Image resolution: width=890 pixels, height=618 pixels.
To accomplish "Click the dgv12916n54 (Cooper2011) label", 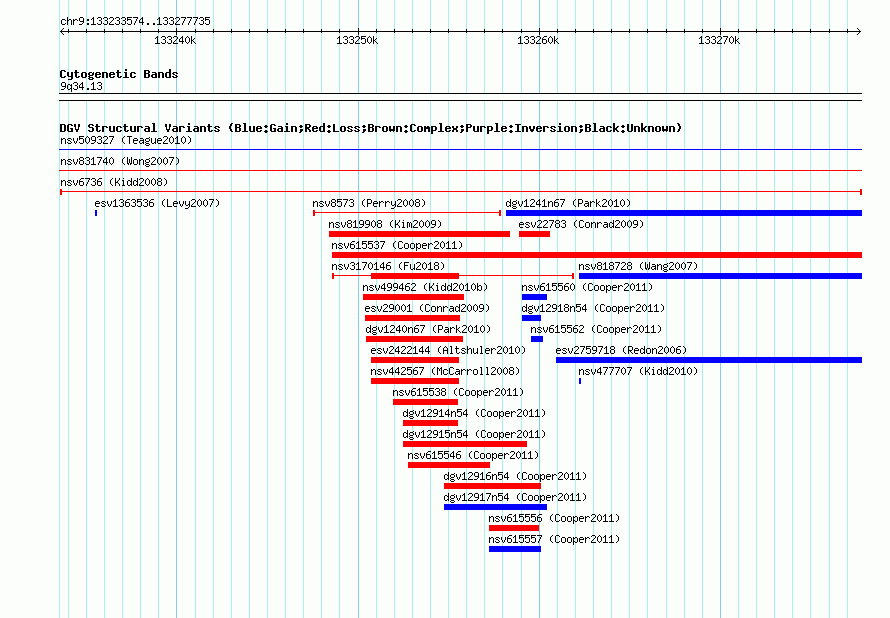I will [x=515, y=476].
